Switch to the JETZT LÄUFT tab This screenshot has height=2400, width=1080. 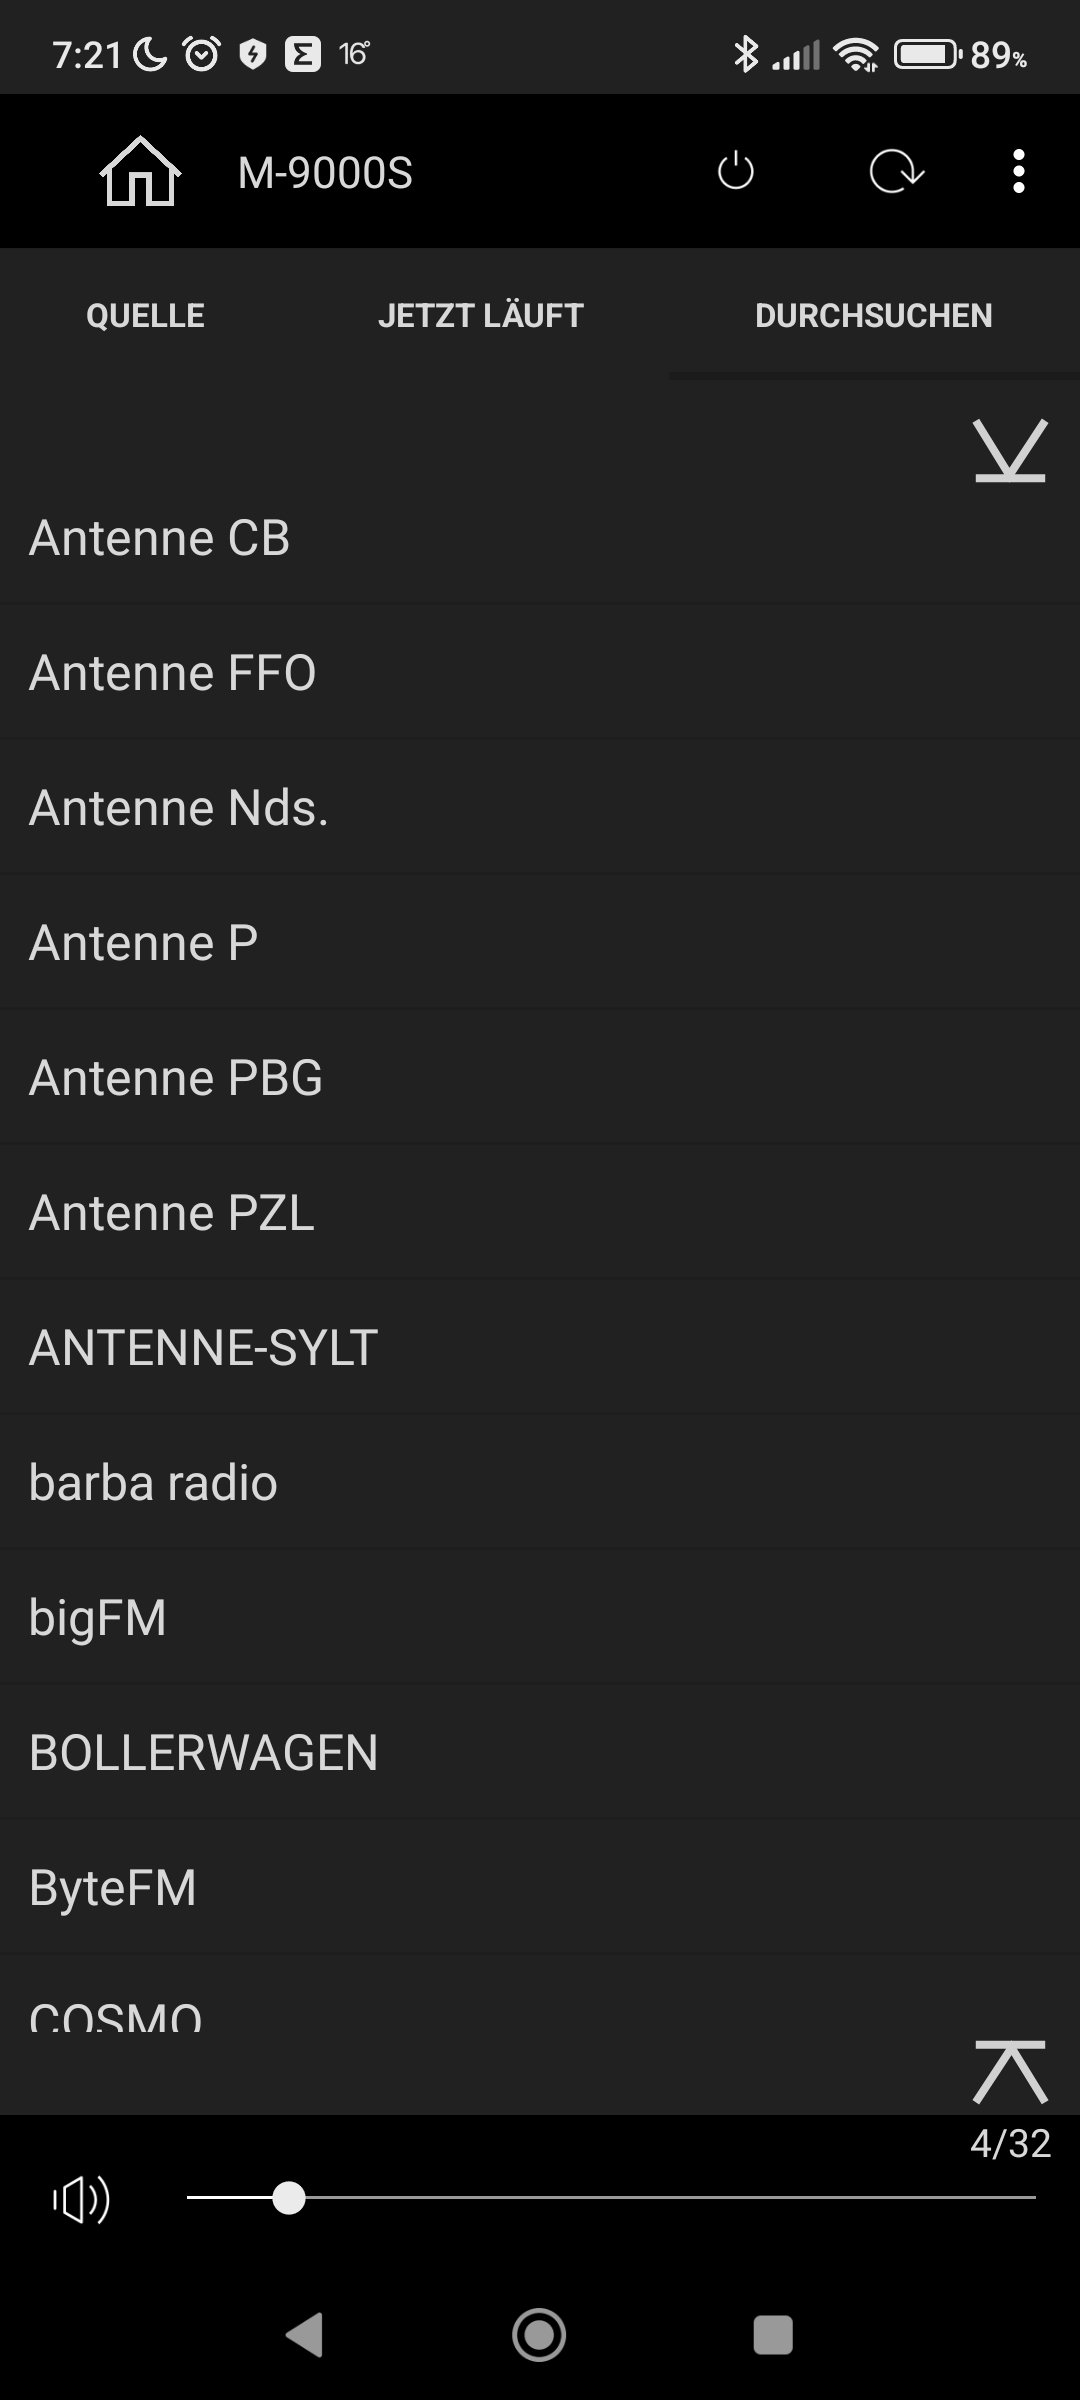pyautogui.click(x=480, y=316)
